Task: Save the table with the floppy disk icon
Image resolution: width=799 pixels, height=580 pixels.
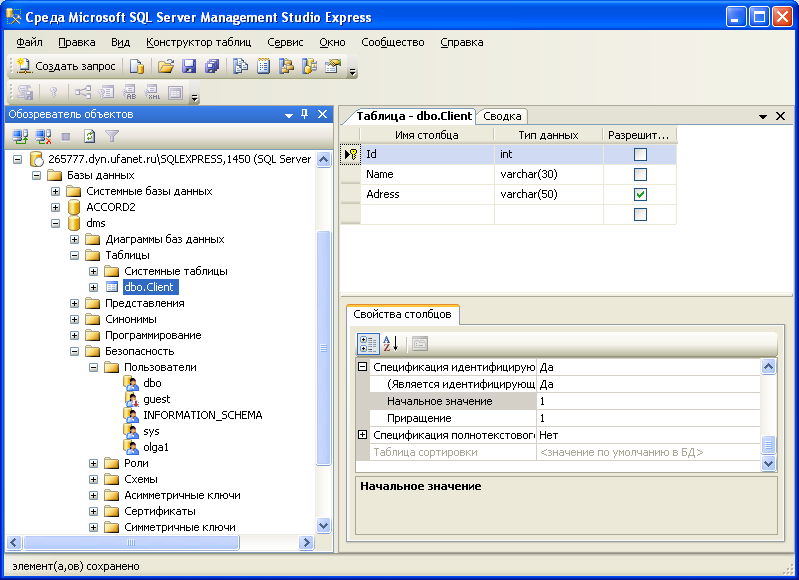Action: click(189, 66)
